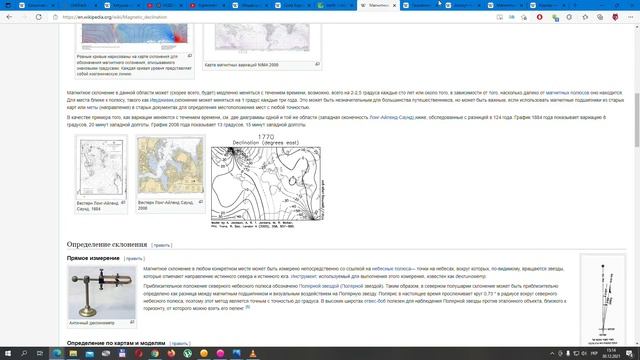Open File Explorer from the taskbar
The width and height of the screenshot is (640, 360).
click(x=73, y=353)
